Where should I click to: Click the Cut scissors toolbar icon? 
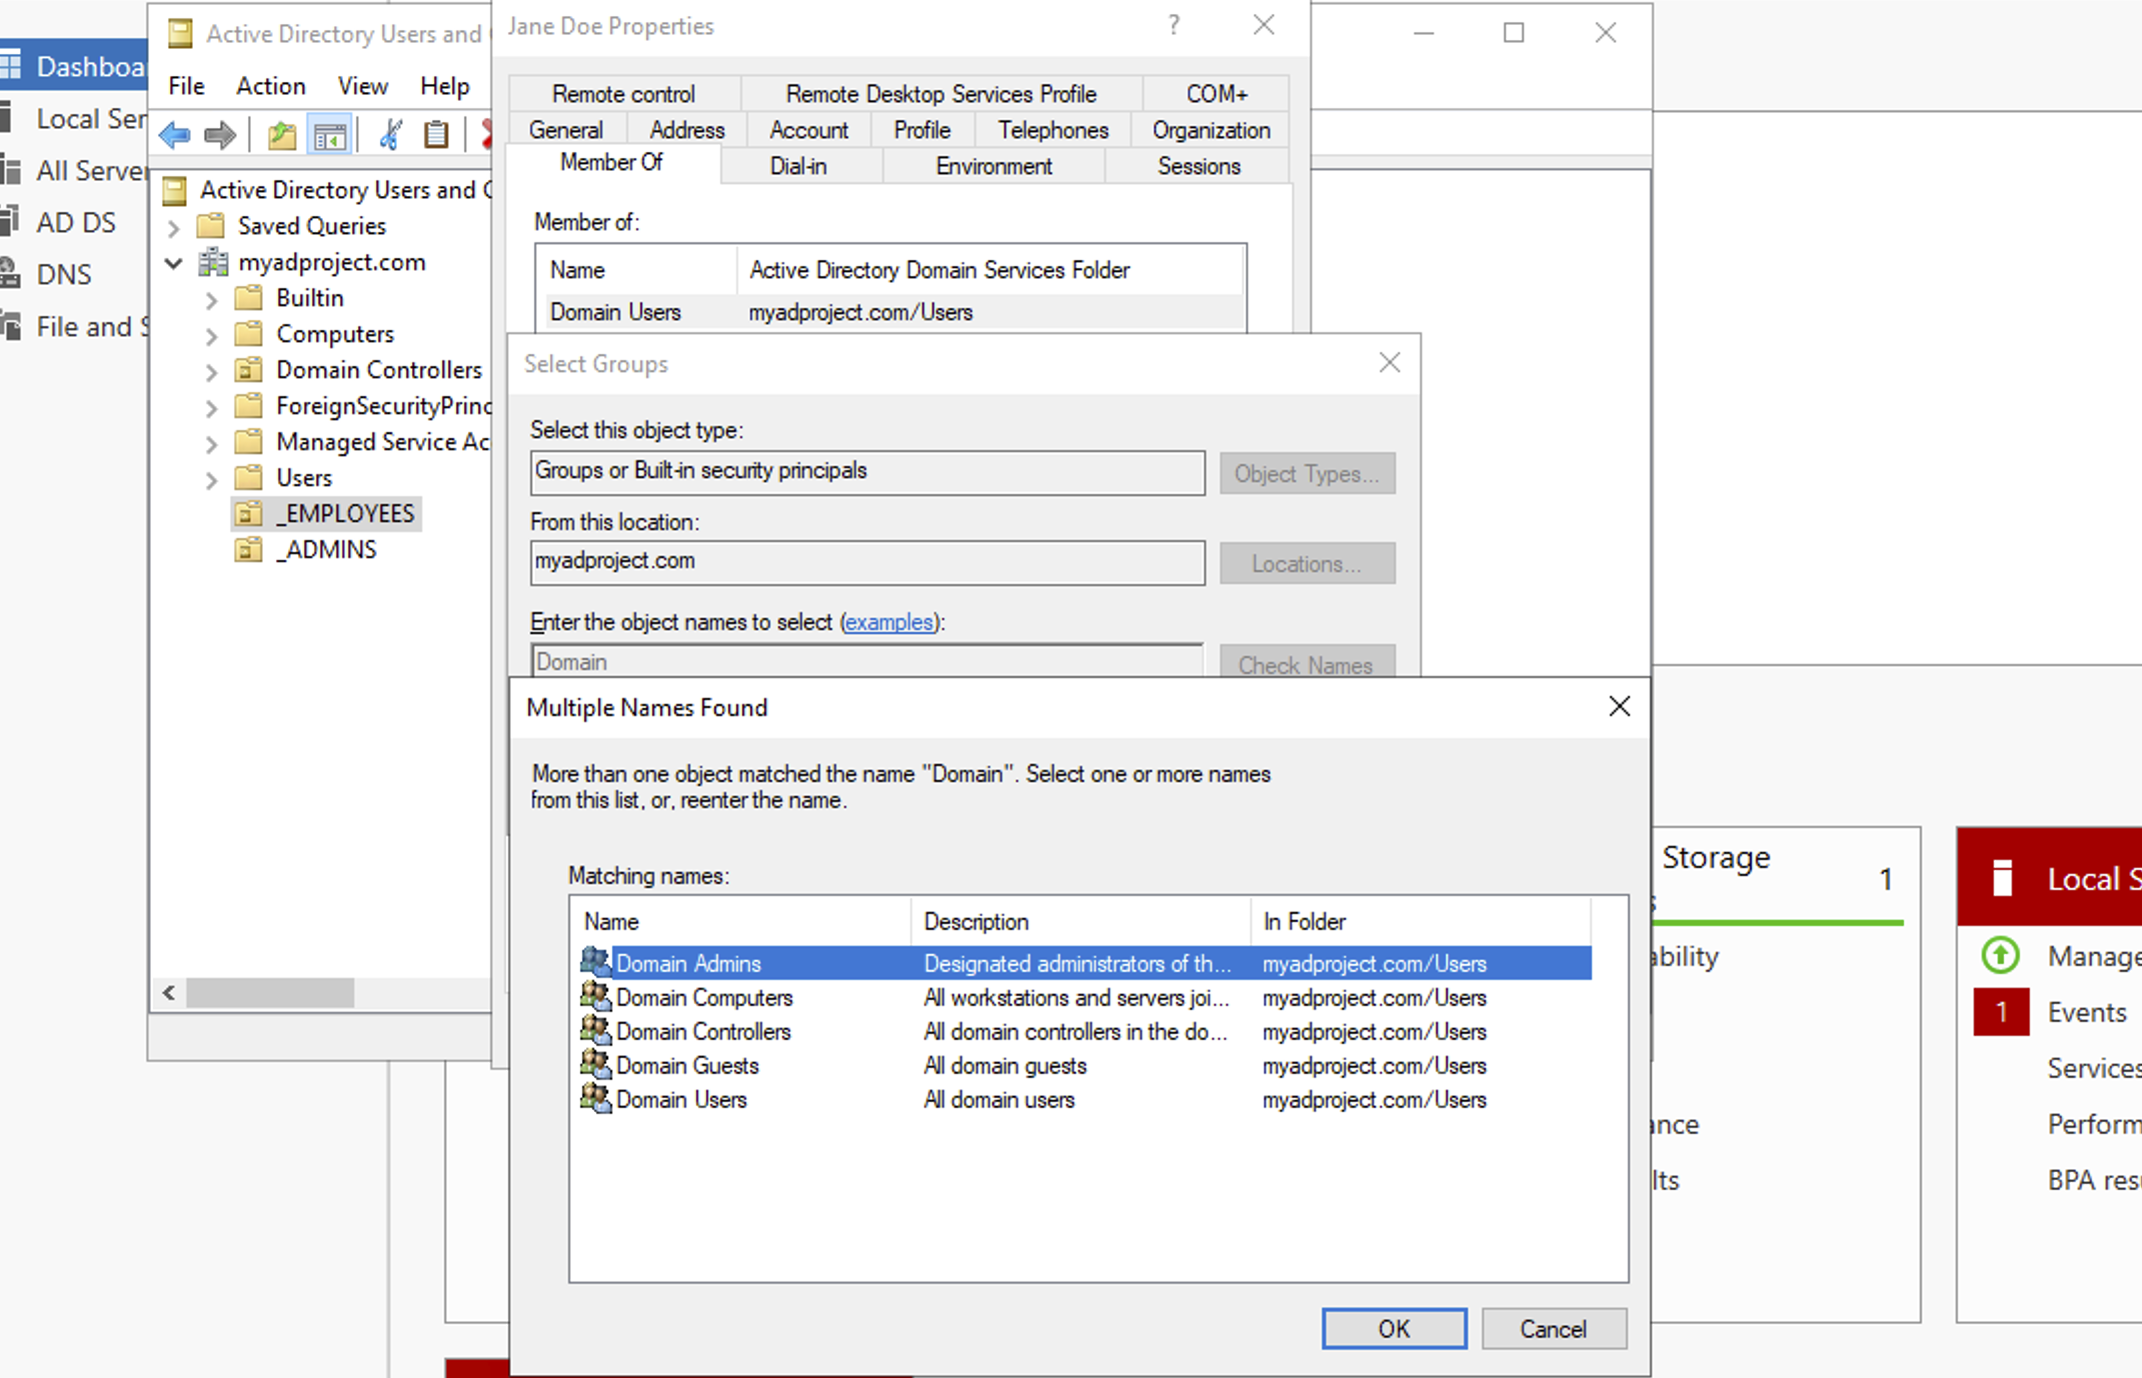point(390,135)
